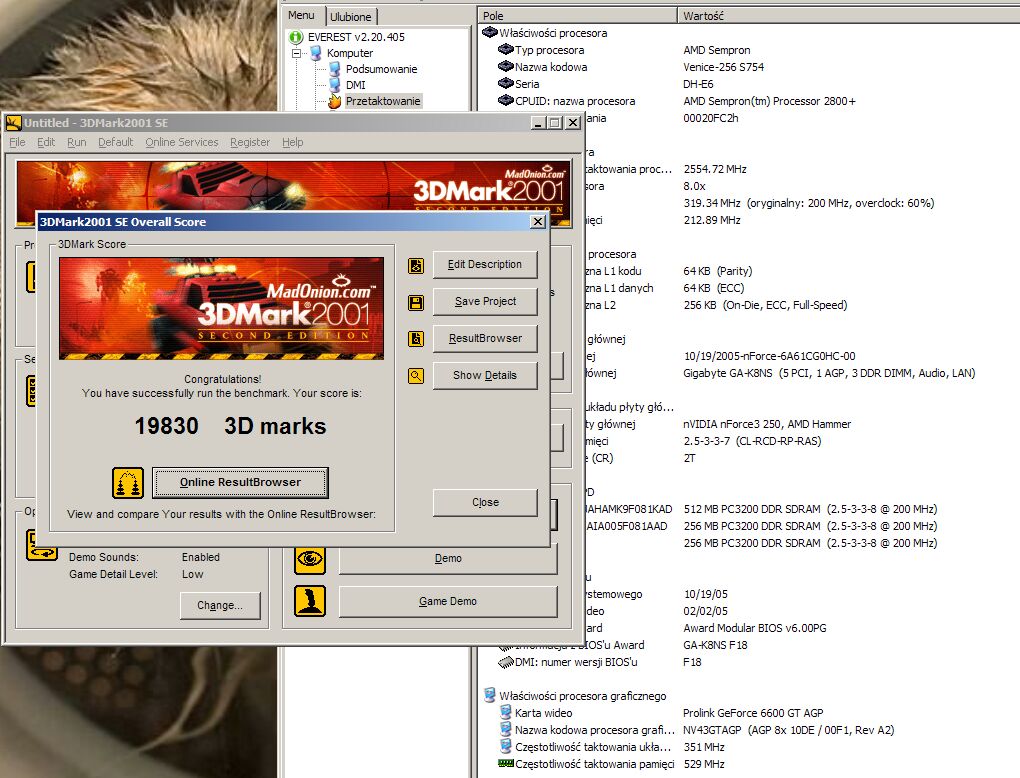Open the Online Services menu
The height and width of the screenshot is (778, 1020).
tap(181, 142)
